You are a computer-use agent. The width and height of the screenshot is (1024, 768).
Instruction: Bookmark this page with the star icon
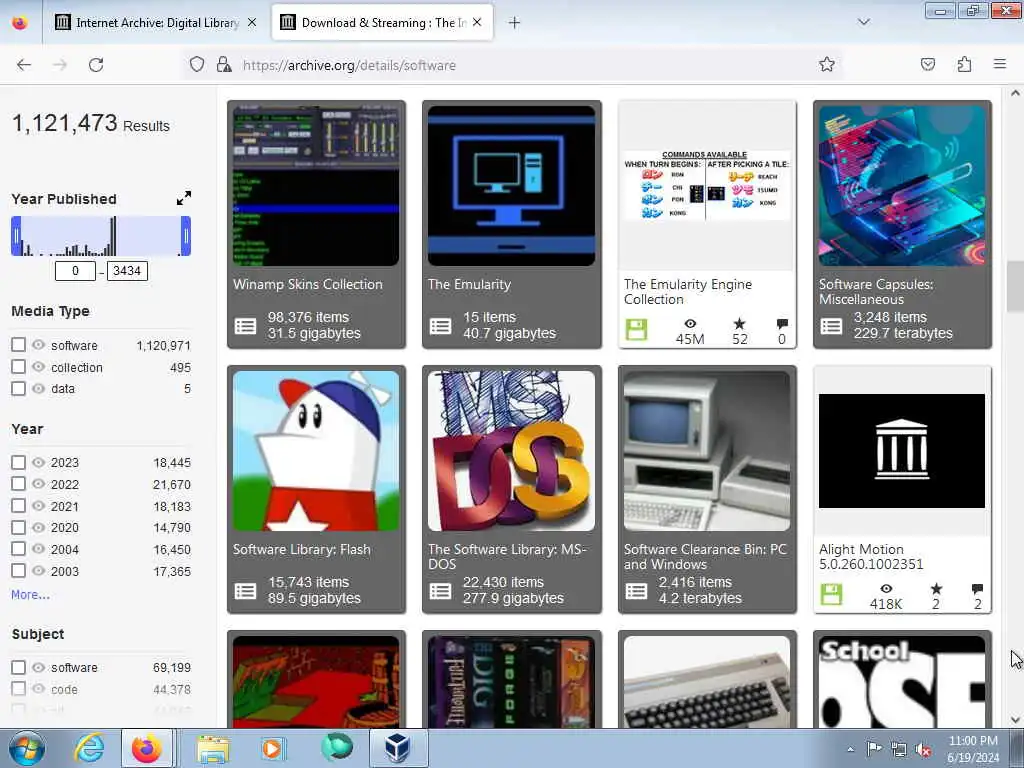pos(827,64)
